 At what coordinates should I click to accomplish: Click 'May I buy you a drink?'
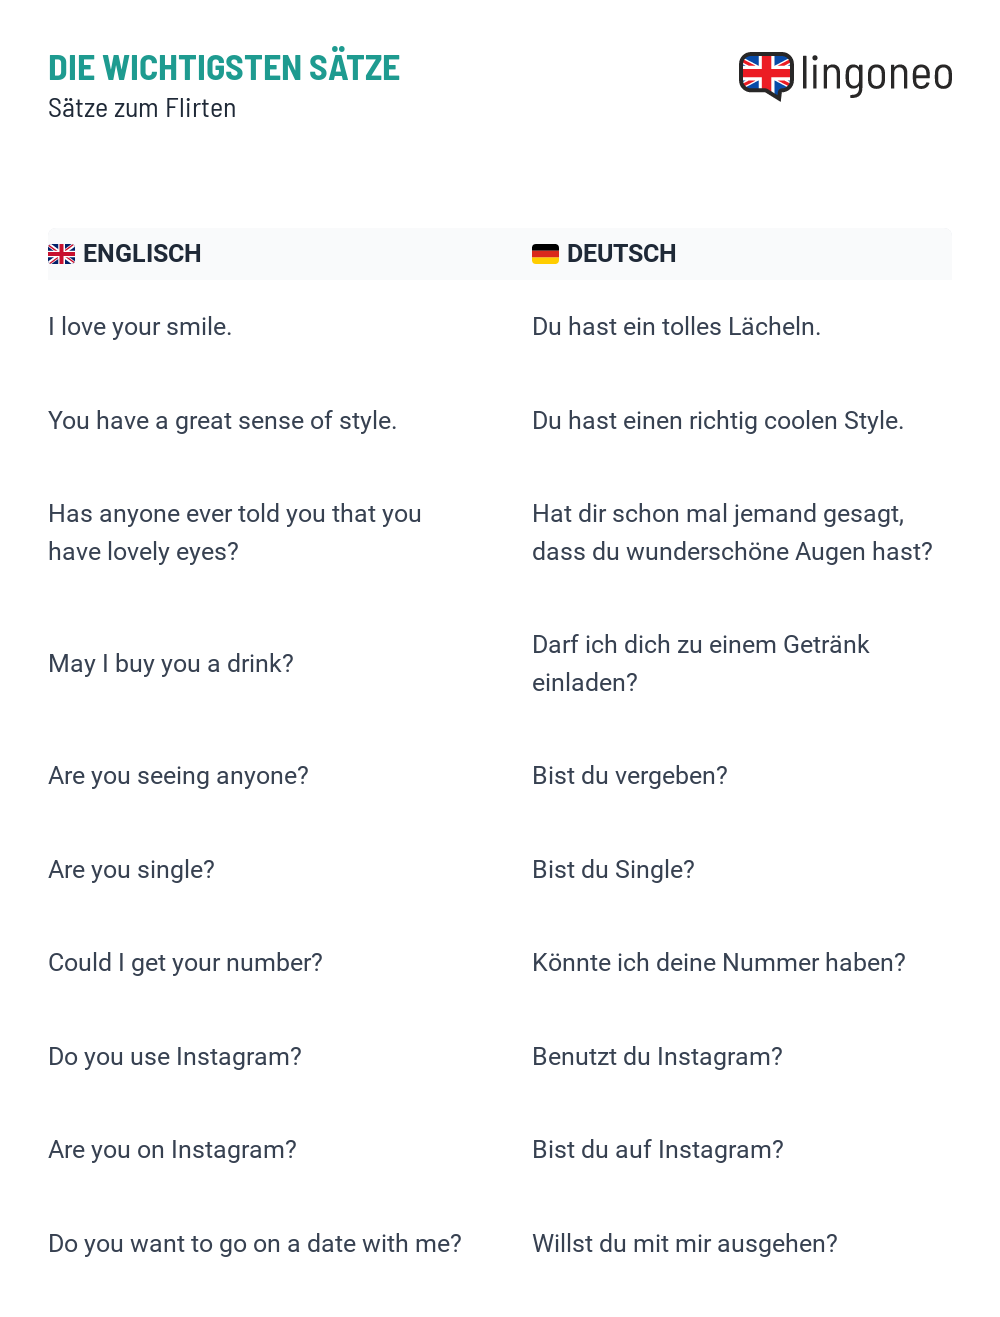[171, 664]
